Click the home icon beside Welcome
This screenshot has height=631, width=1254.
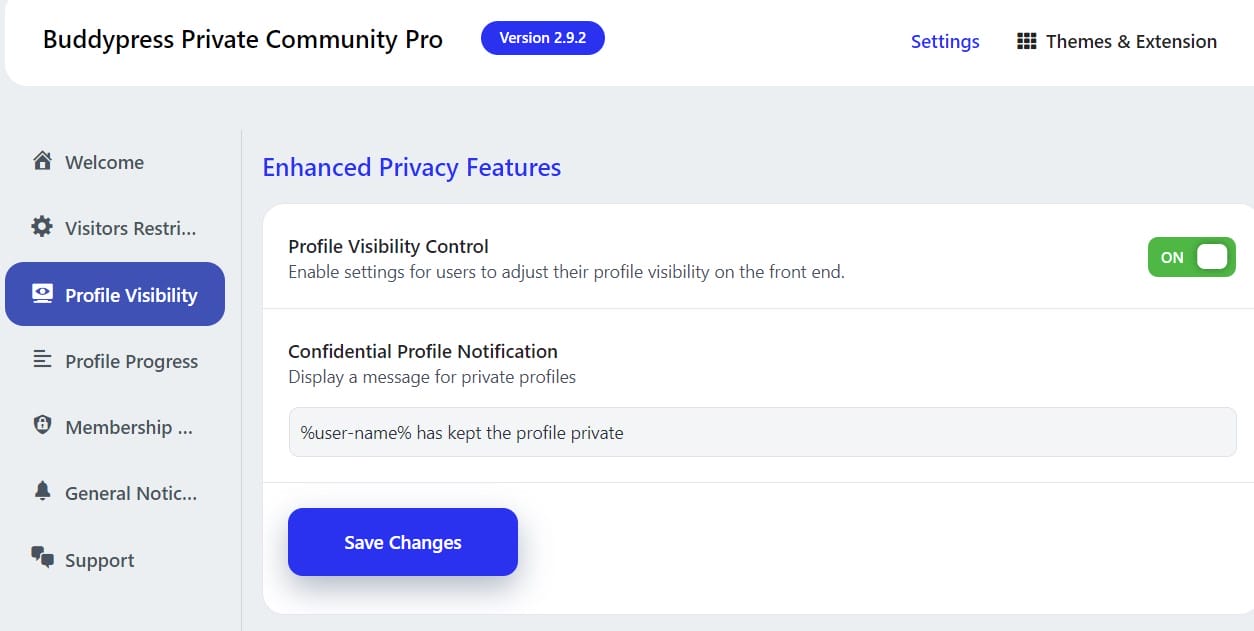(42, 161)
